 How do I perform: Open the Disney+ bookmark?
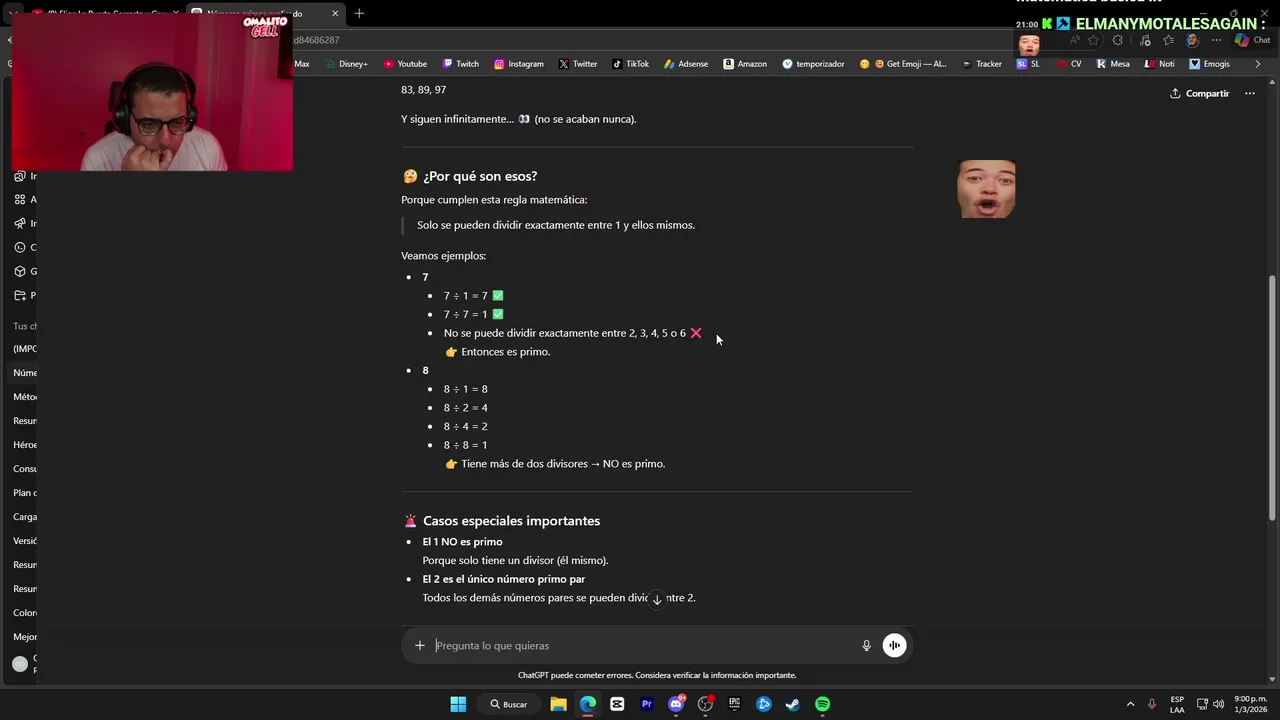(346, 64)
